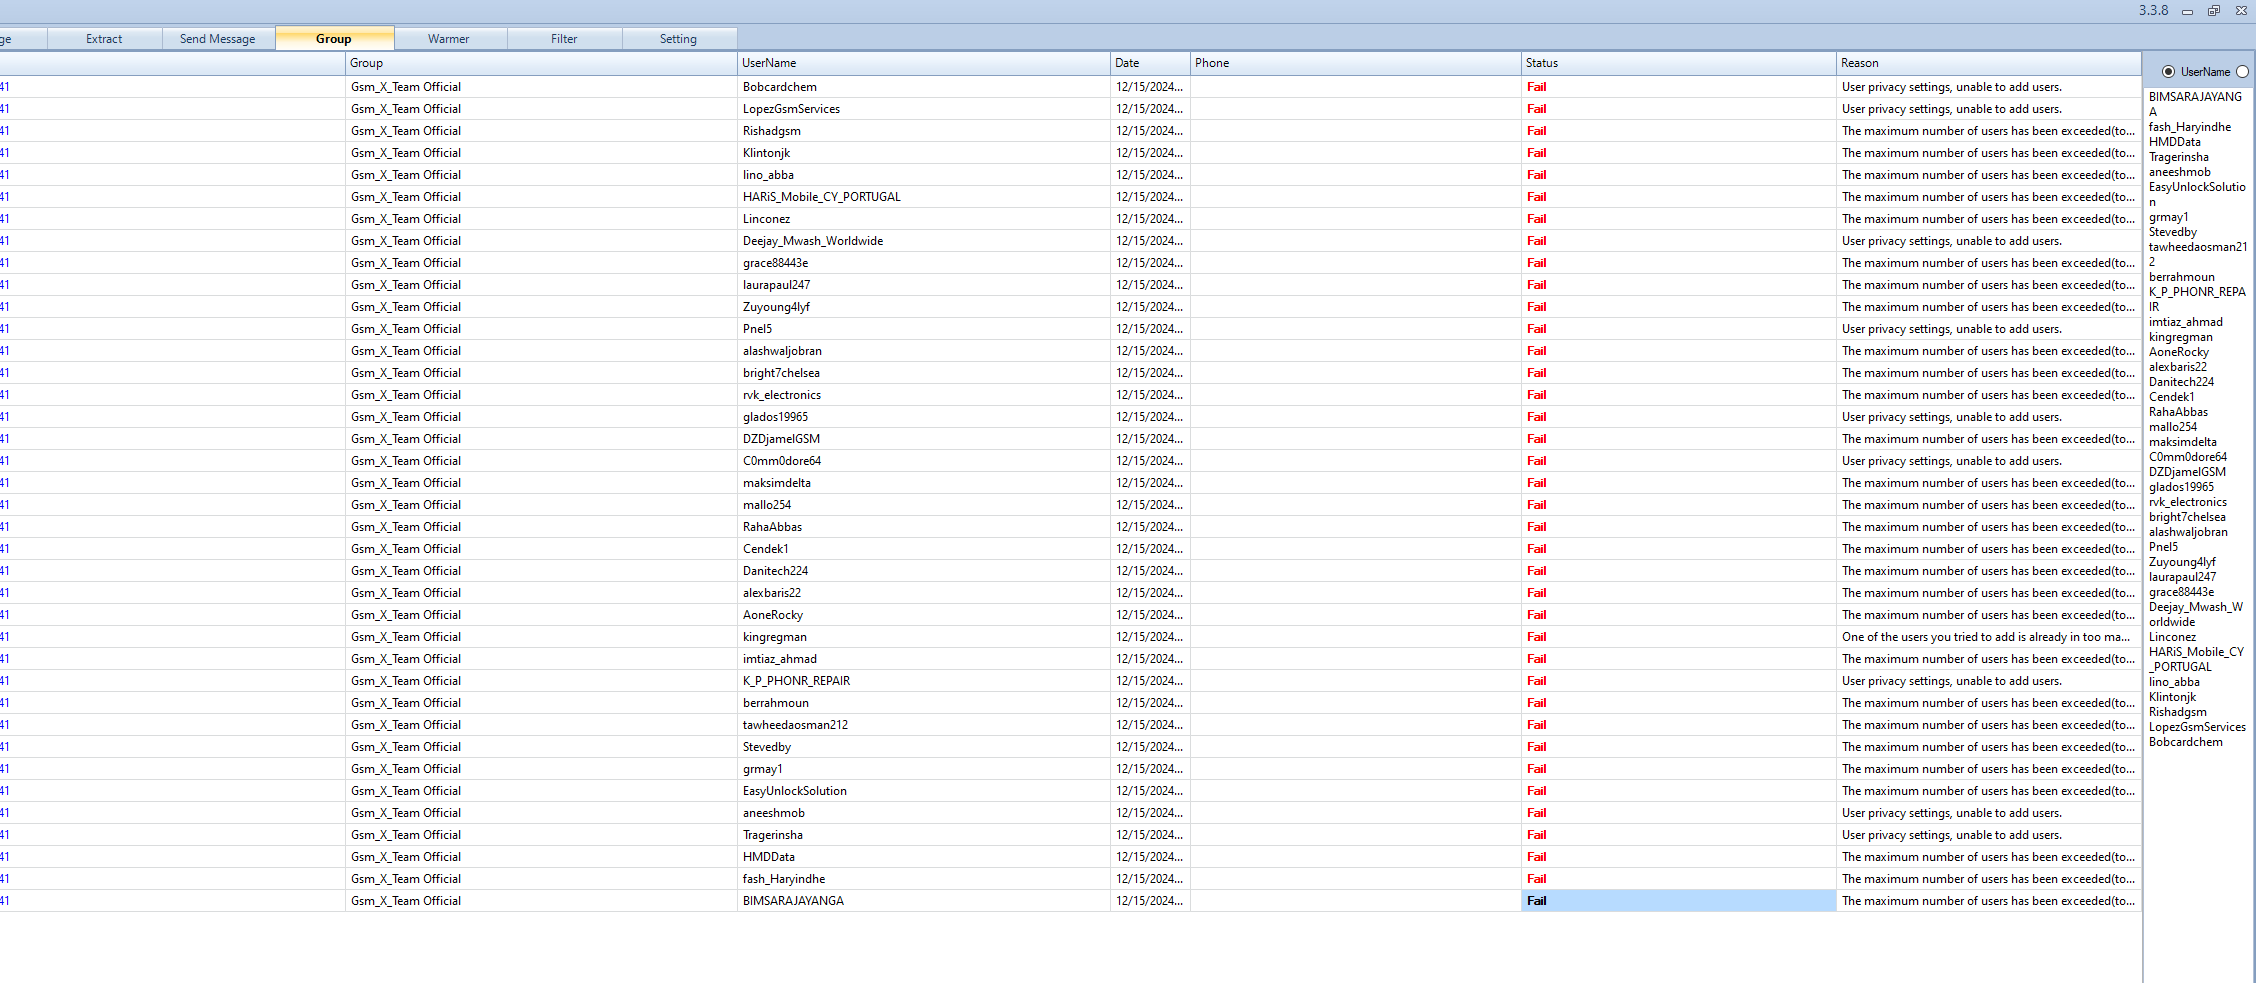Open the Send Message tab
The image size is (2256, 983).
click(218, 39)
